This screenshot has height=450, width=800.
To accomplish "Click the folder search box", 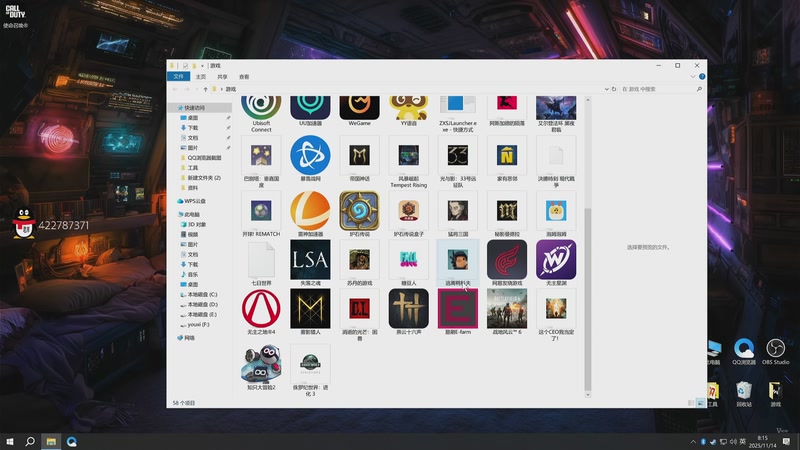I will tap(662, 89).
